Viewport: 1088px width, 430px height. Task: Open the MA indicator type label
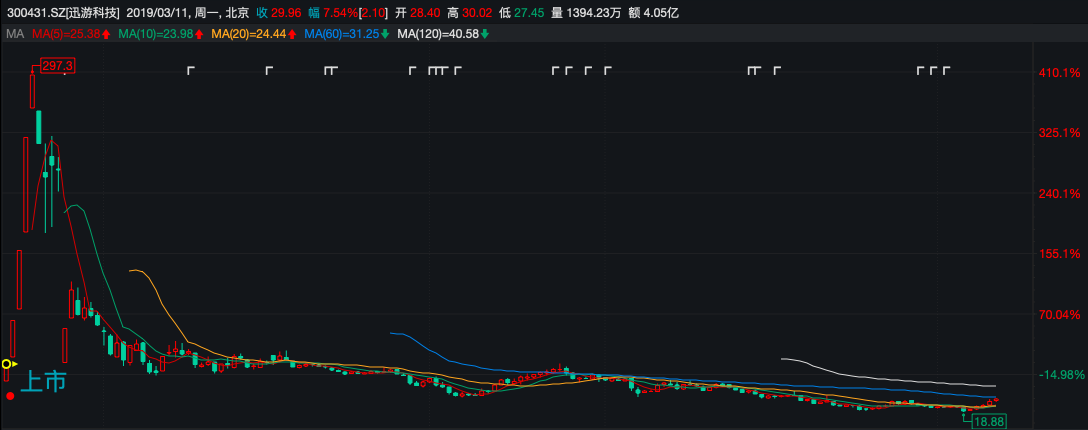coord(14,34)
